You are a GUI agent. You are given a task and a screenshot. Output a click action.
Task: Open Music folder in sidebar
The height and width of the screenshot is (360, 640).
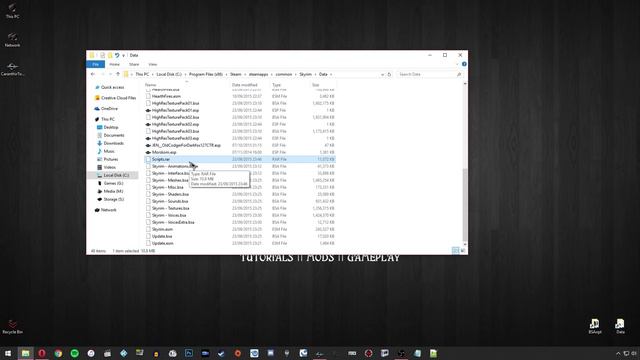click(x=109, y=151)
